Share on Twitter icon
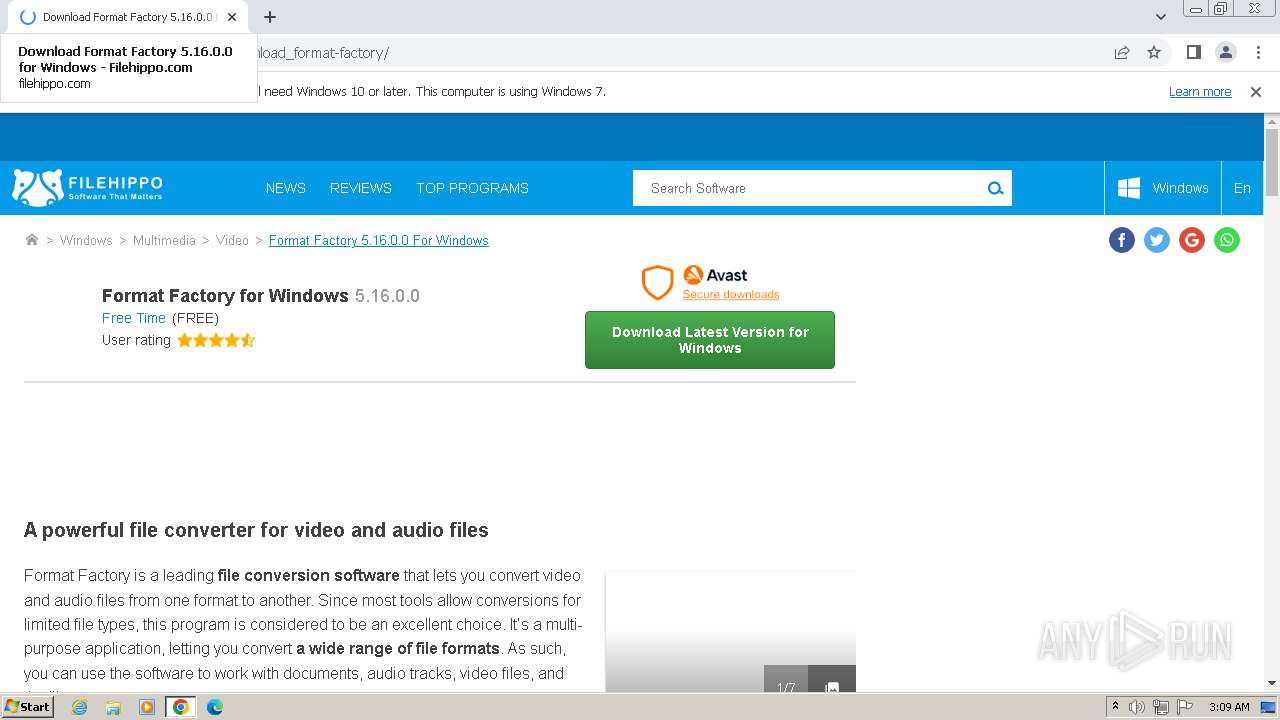This screenshot has height=720, width=1280. [x=1157, y=240]
